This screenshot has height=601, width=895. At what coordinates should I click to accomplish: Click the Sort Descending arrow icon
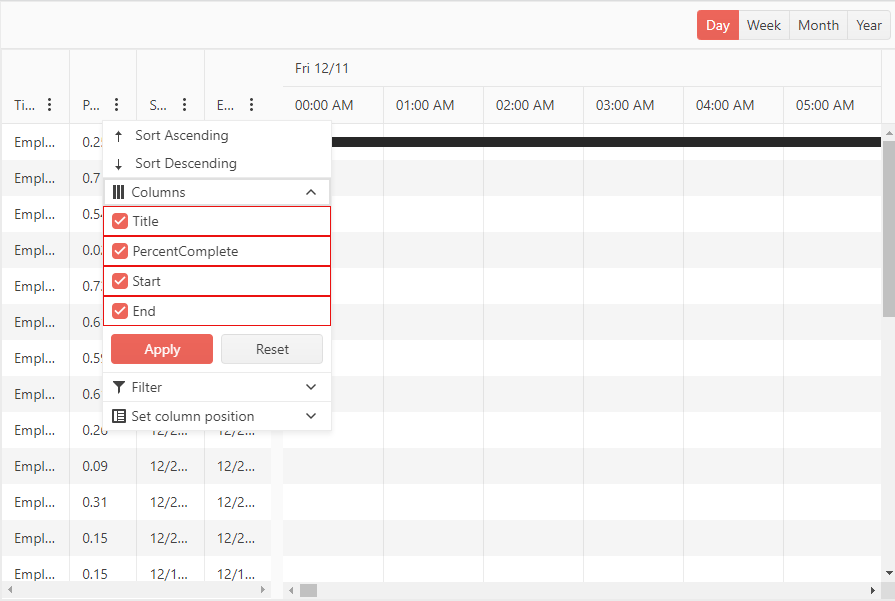[x=120, y=163]
